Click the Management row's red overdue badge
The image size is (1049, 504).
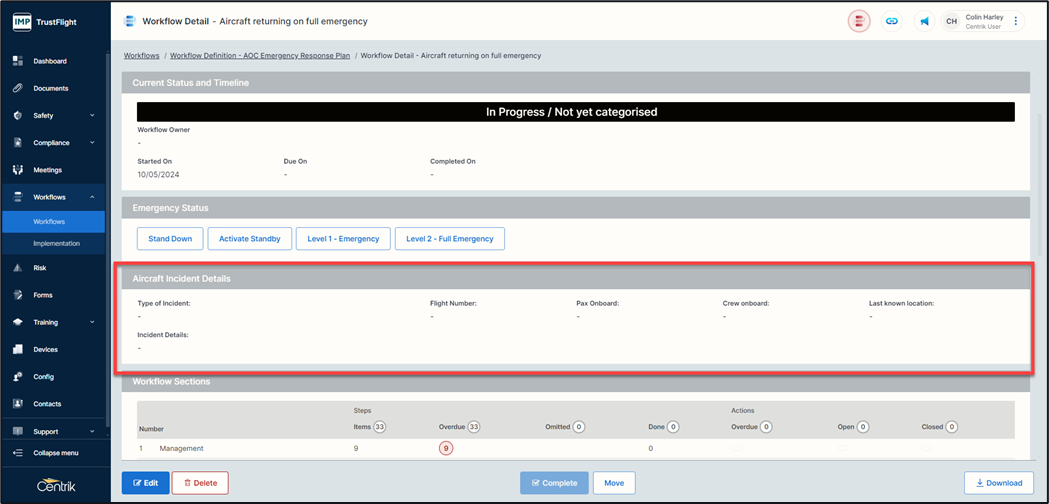click(x=446, y=448)
